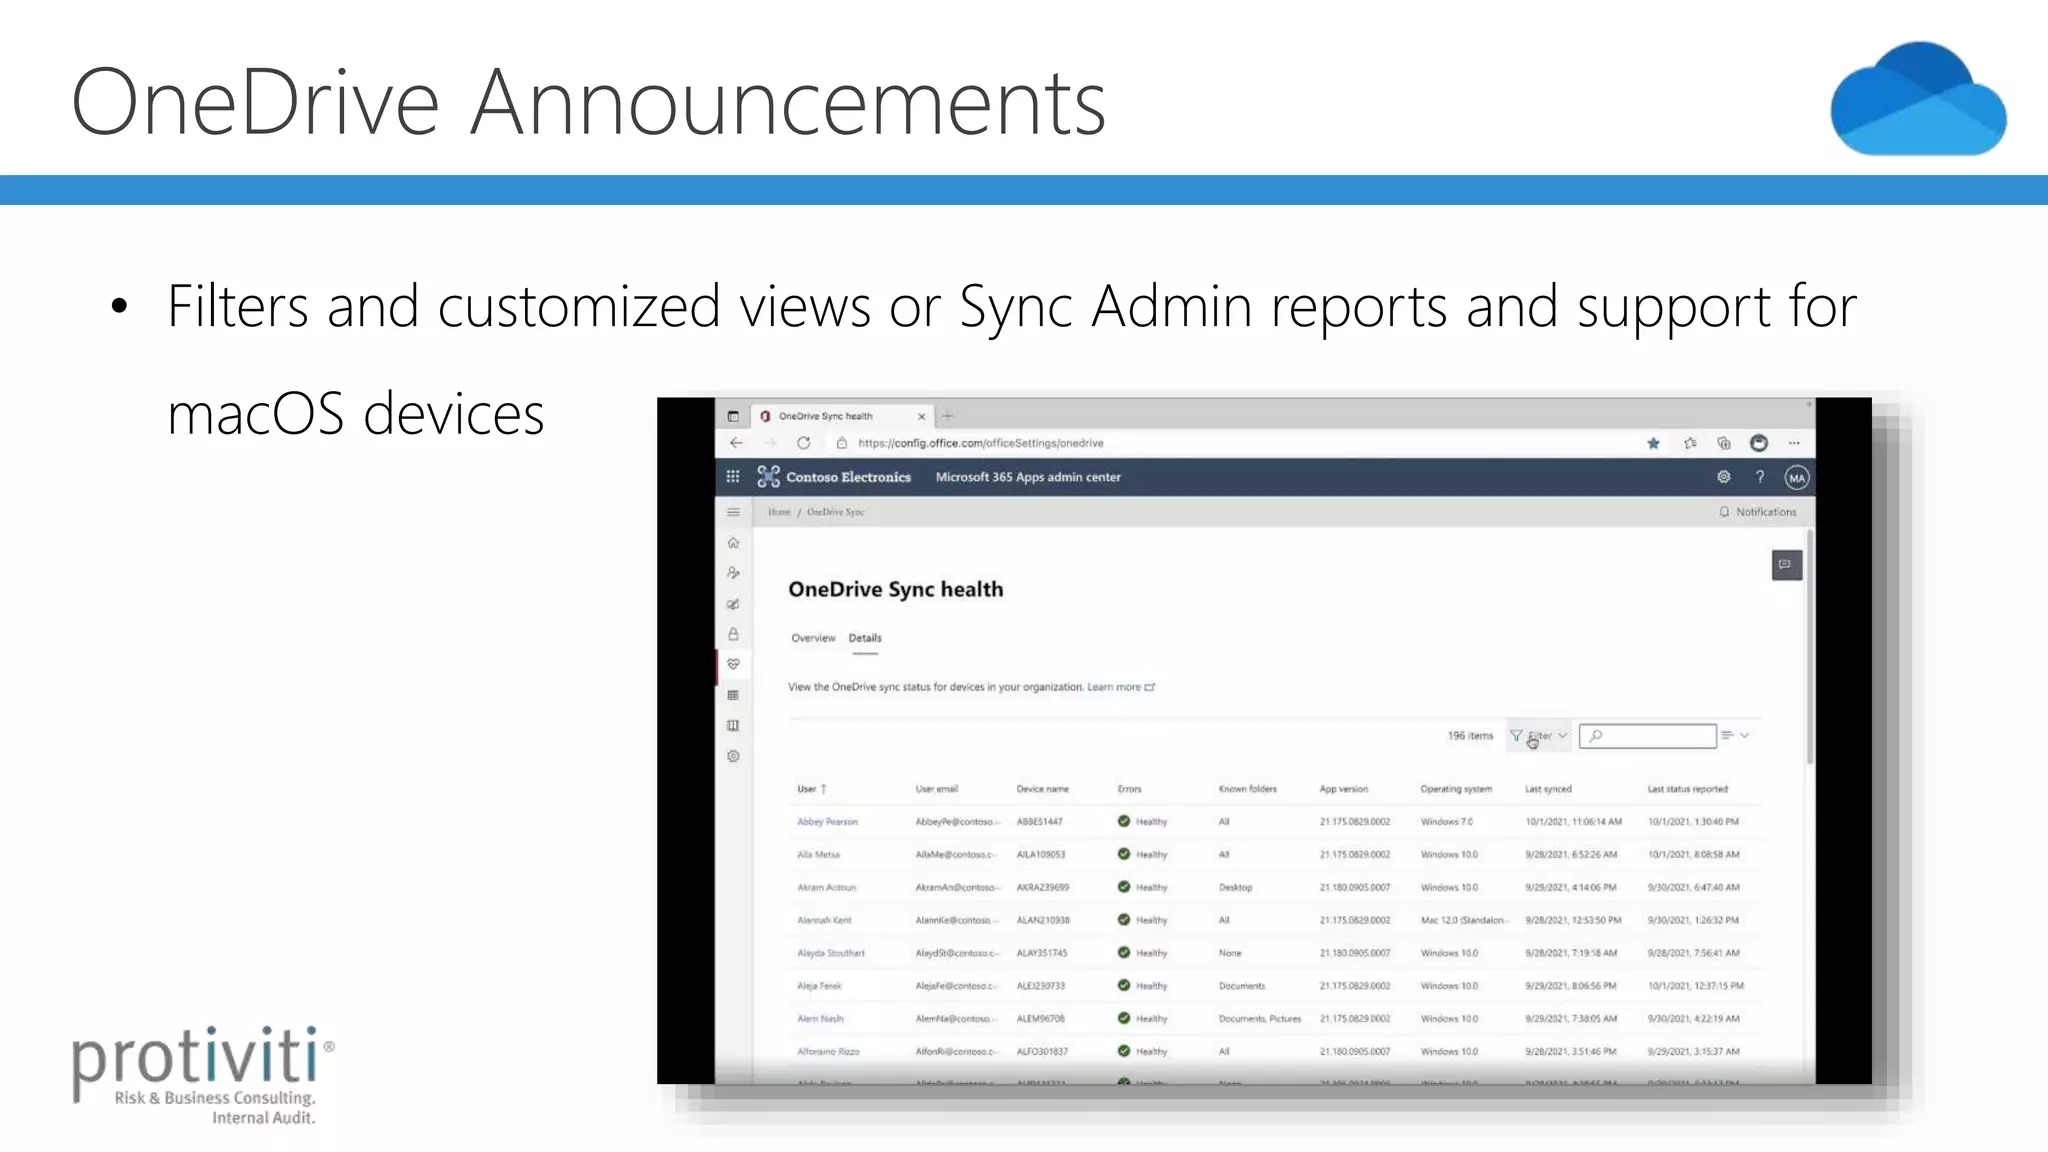This screenshot has height=1152, width=2048.
Task: Click the favorite star in address bar
Action: click(x=1653, y=443)
